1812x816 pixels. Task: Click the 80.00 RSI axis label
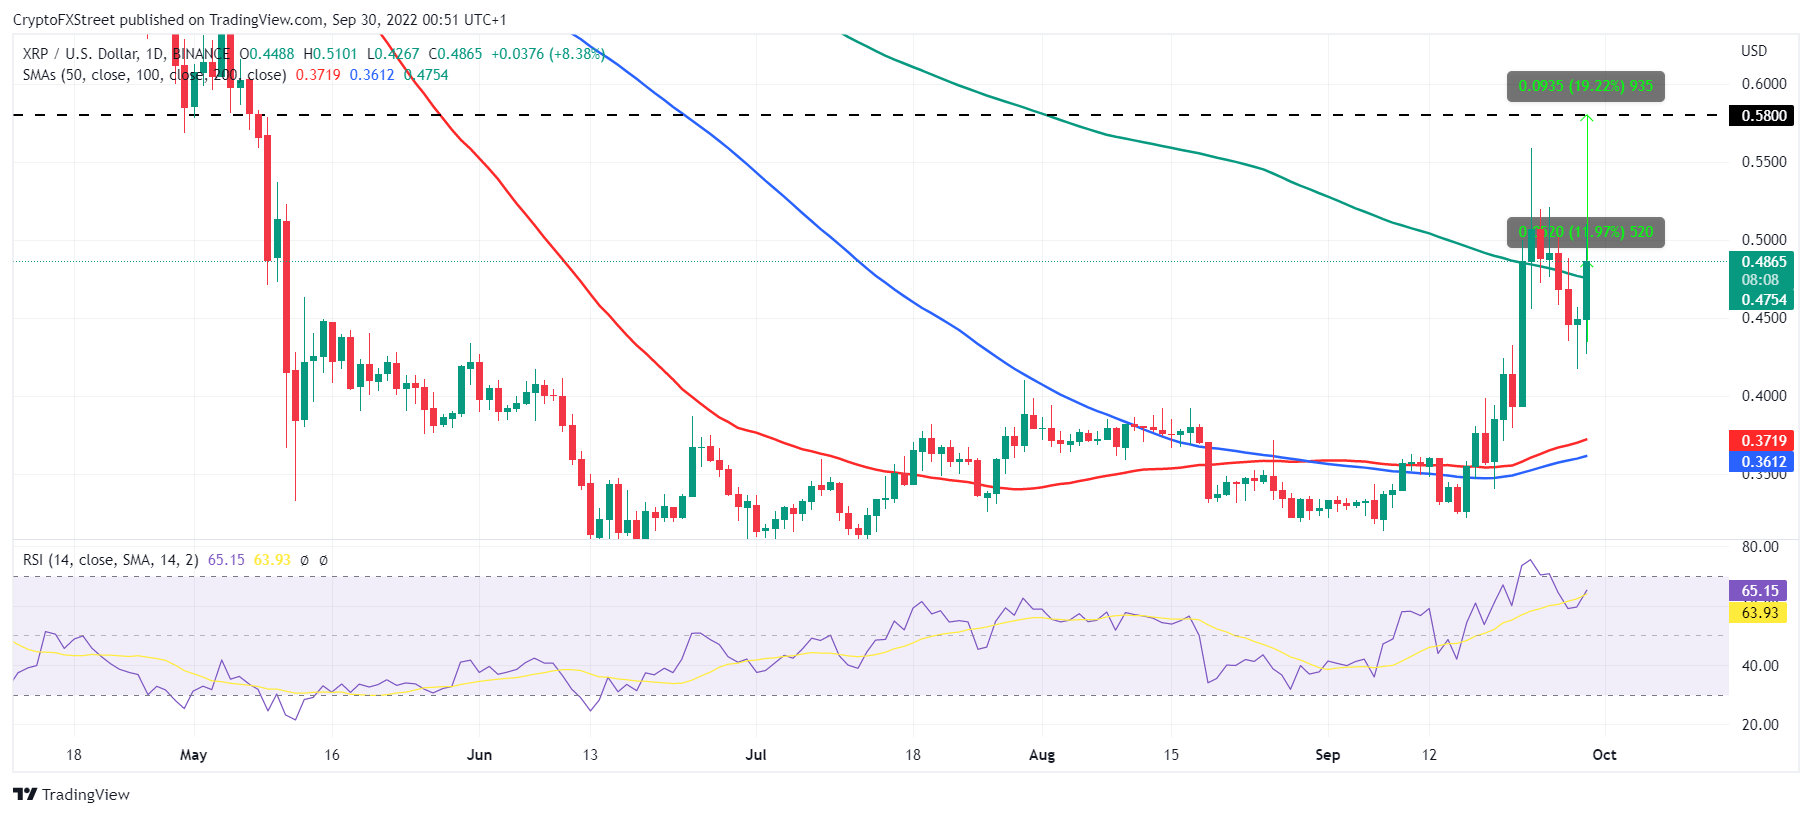click(x=1760, y=547)
